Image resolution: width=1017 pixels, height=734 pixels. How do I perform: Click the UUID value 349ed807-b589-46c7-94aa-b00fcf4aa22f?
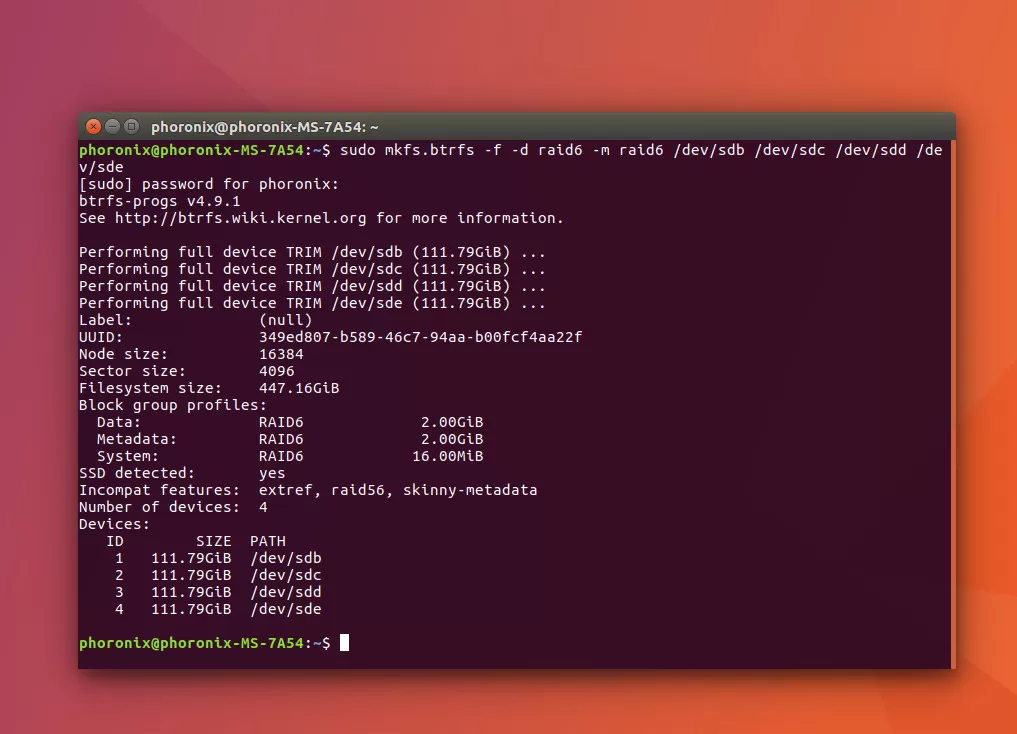(x=420, y=337)
